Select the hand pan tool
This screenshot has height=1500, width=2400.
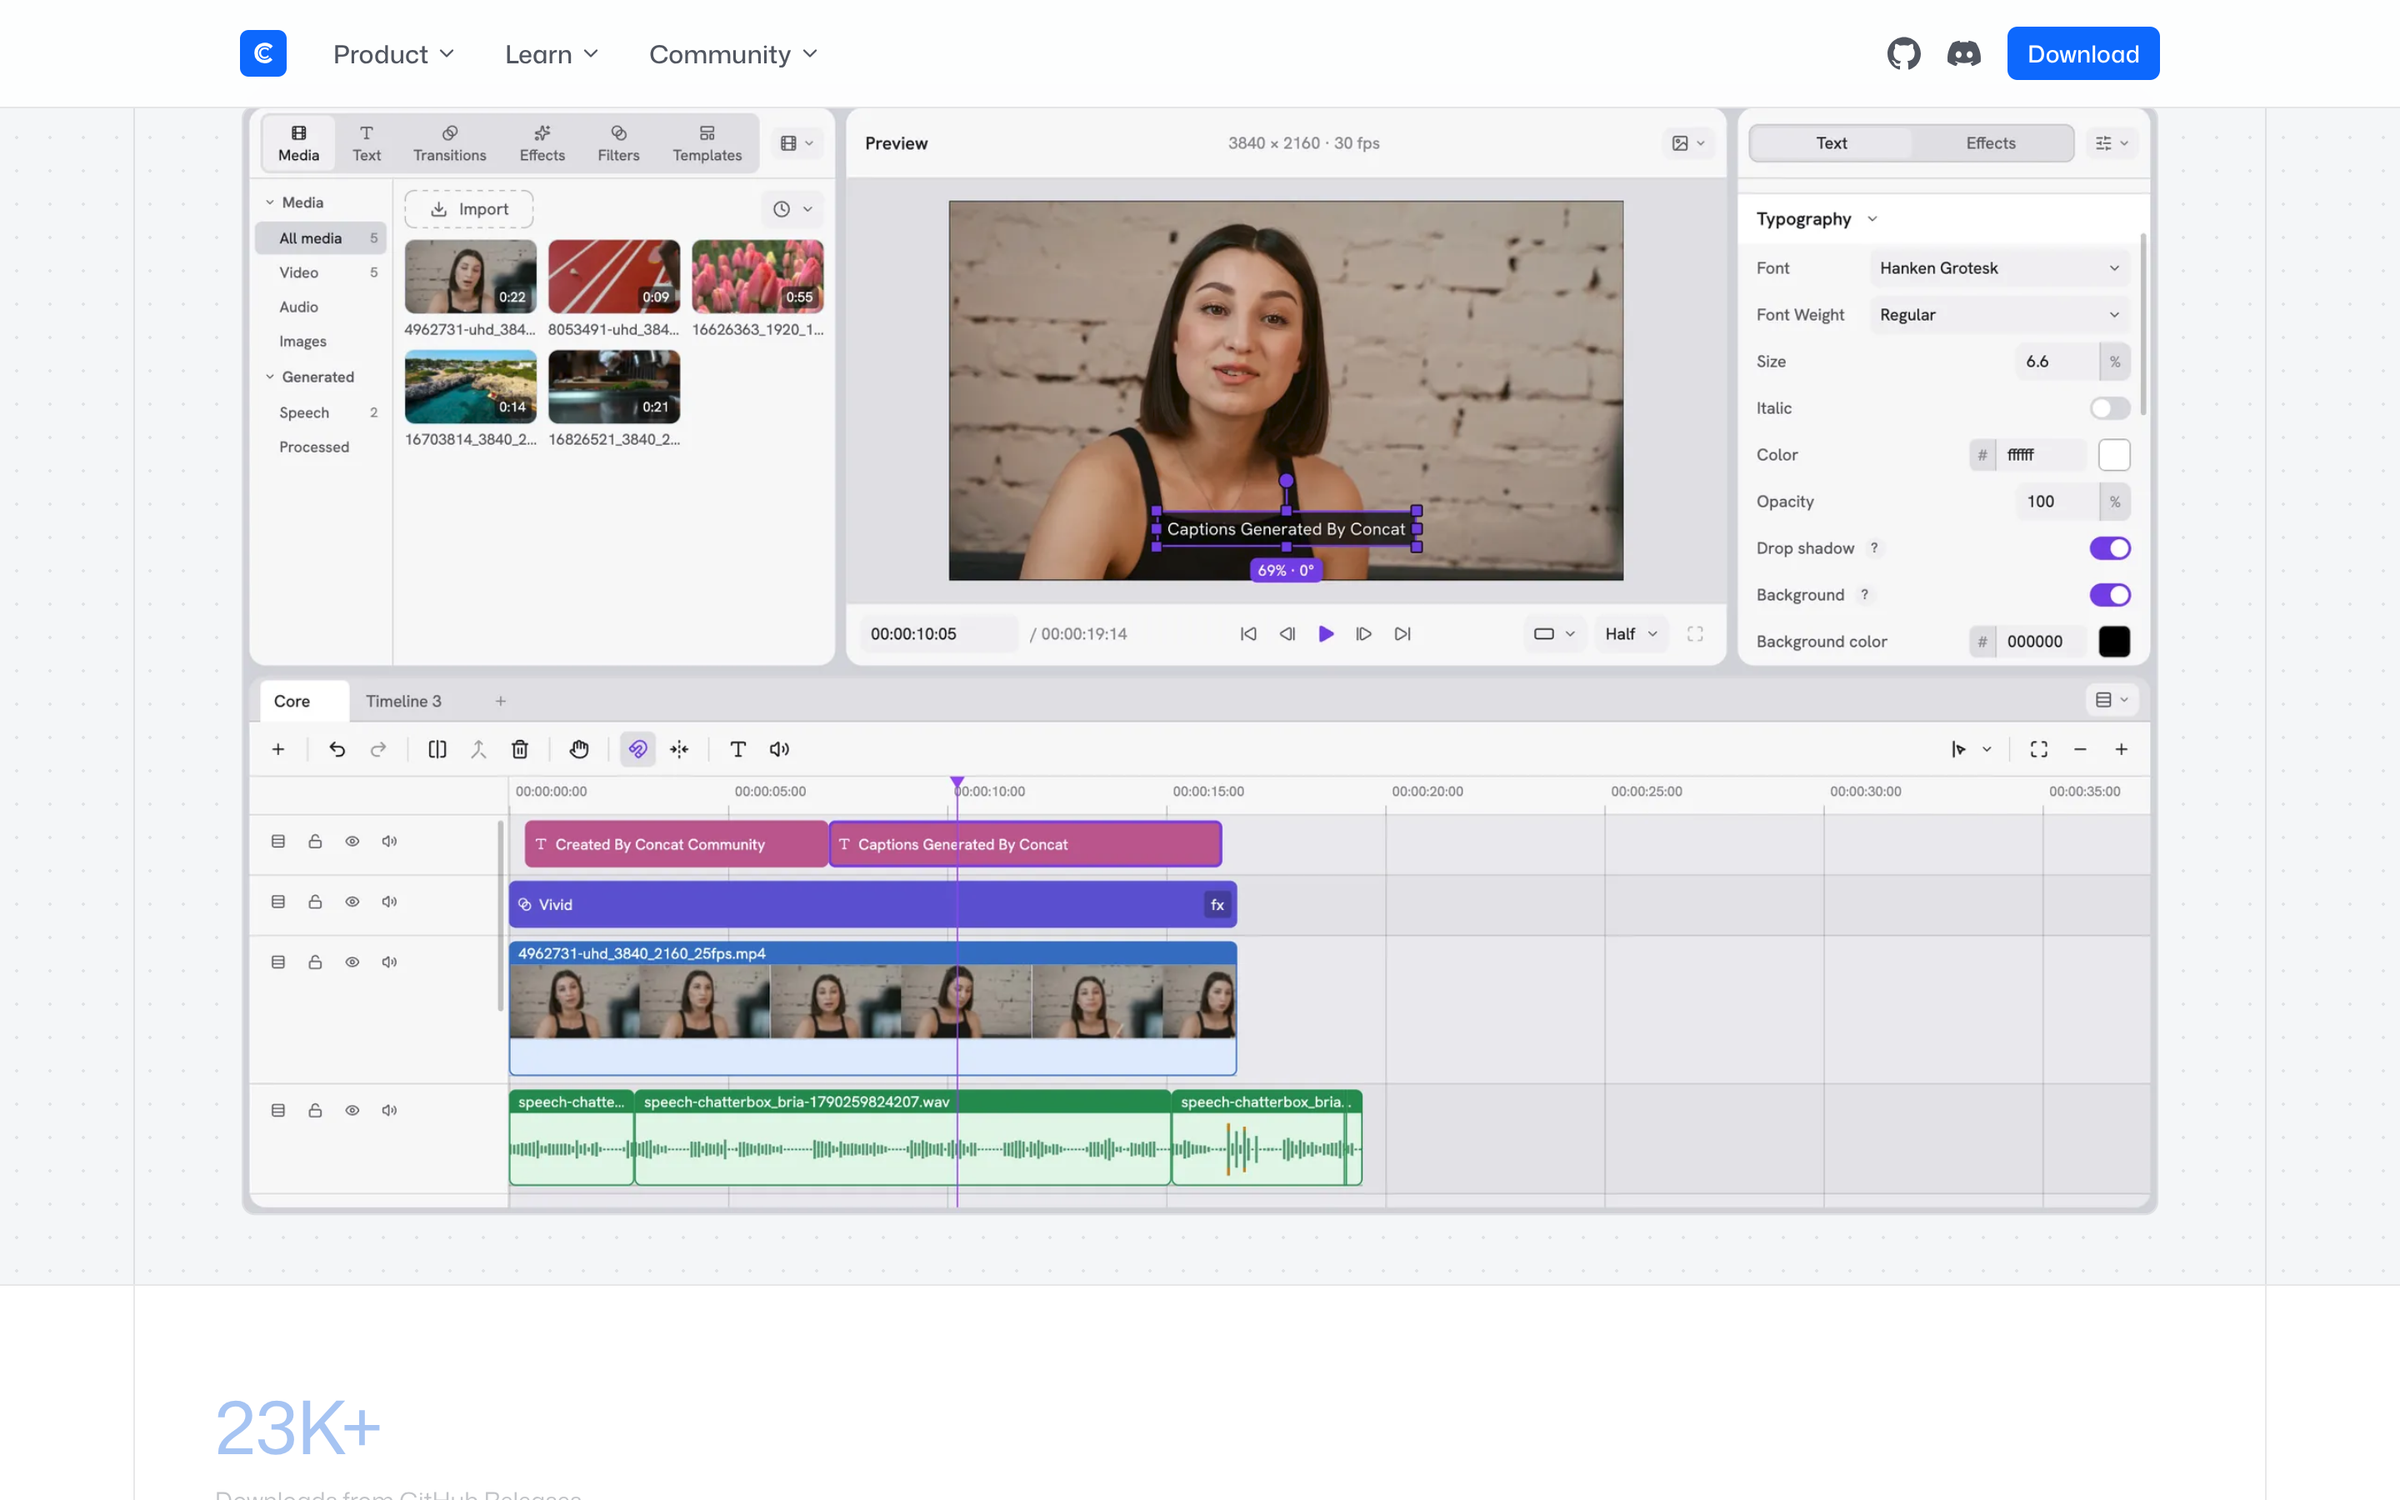tap(579, 749)
